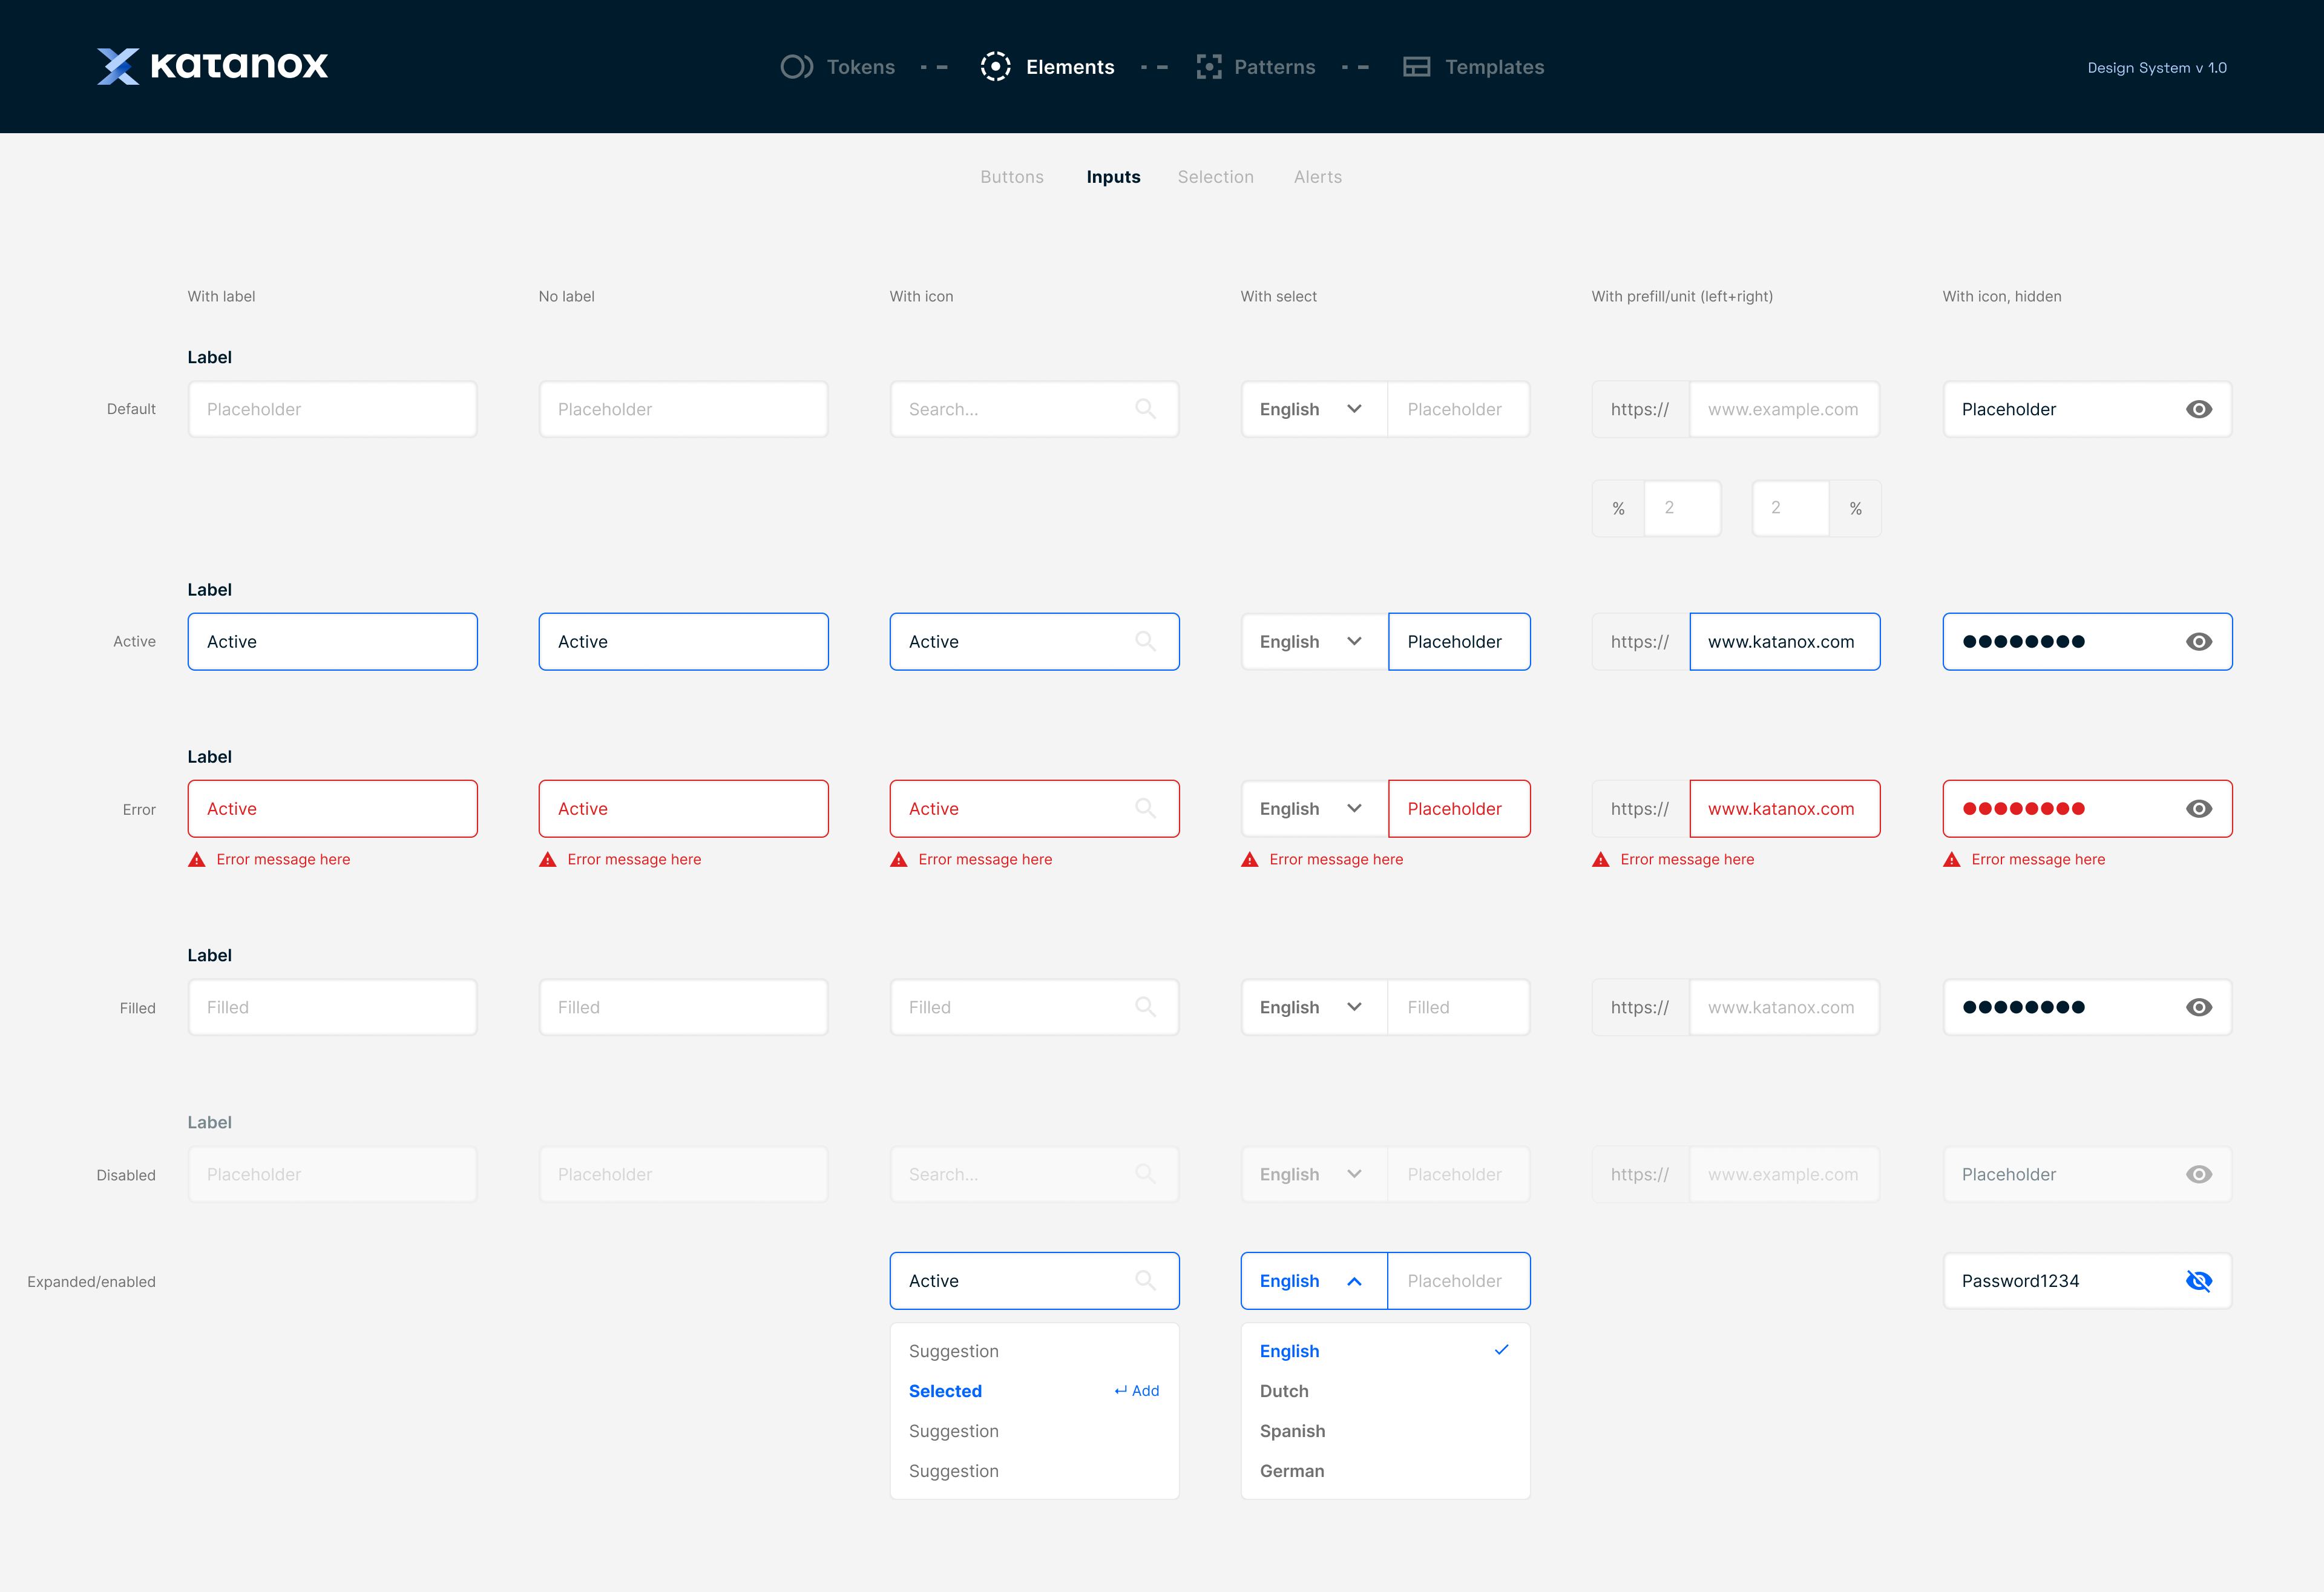
Task: Click the number field with % prefix
Action: tap(1682, 508)
